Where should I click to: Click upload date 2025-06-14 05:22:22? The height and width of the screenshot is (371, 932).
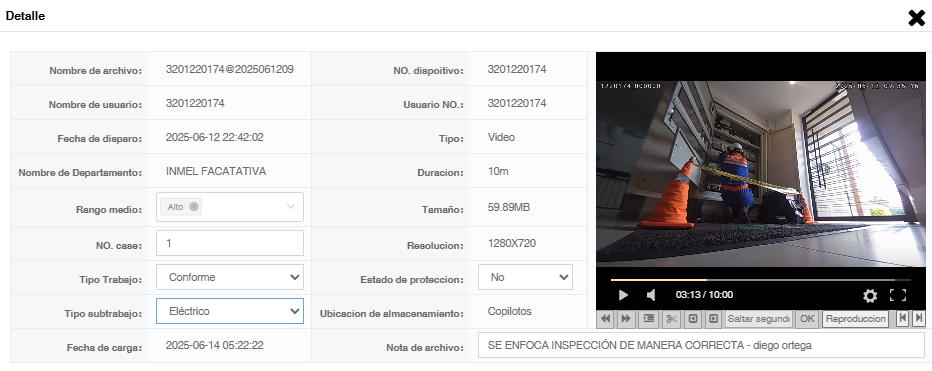[215, 345]
